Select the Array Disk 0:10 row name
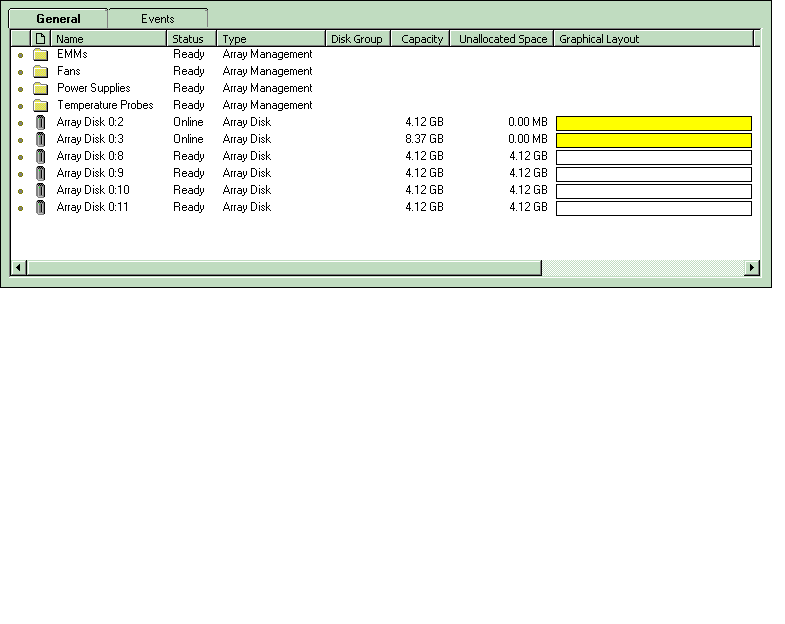The image size is (785, 624). tap(93, 190)
